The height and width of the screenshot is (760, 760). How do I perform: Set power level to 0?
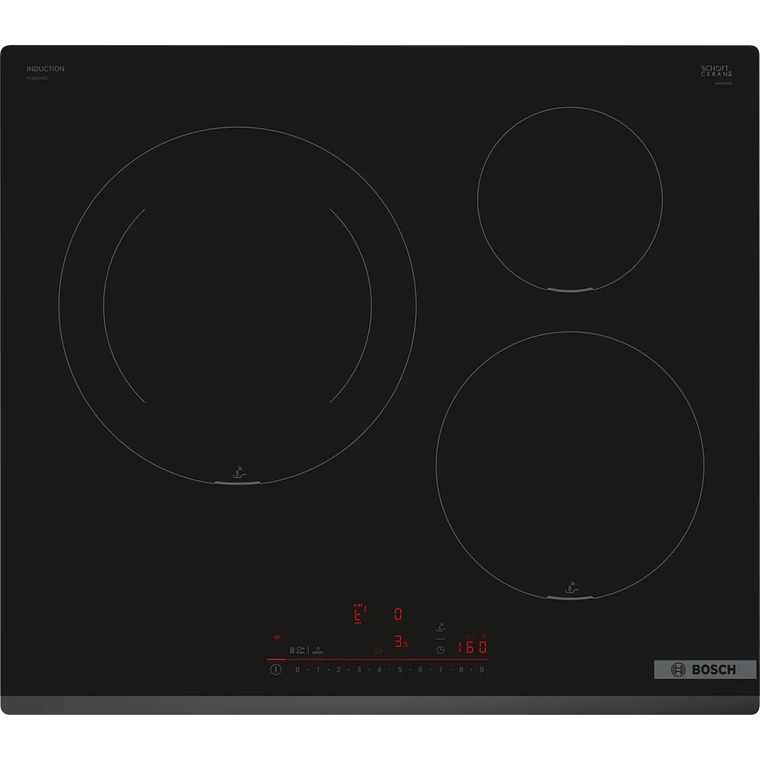(297, 669)
